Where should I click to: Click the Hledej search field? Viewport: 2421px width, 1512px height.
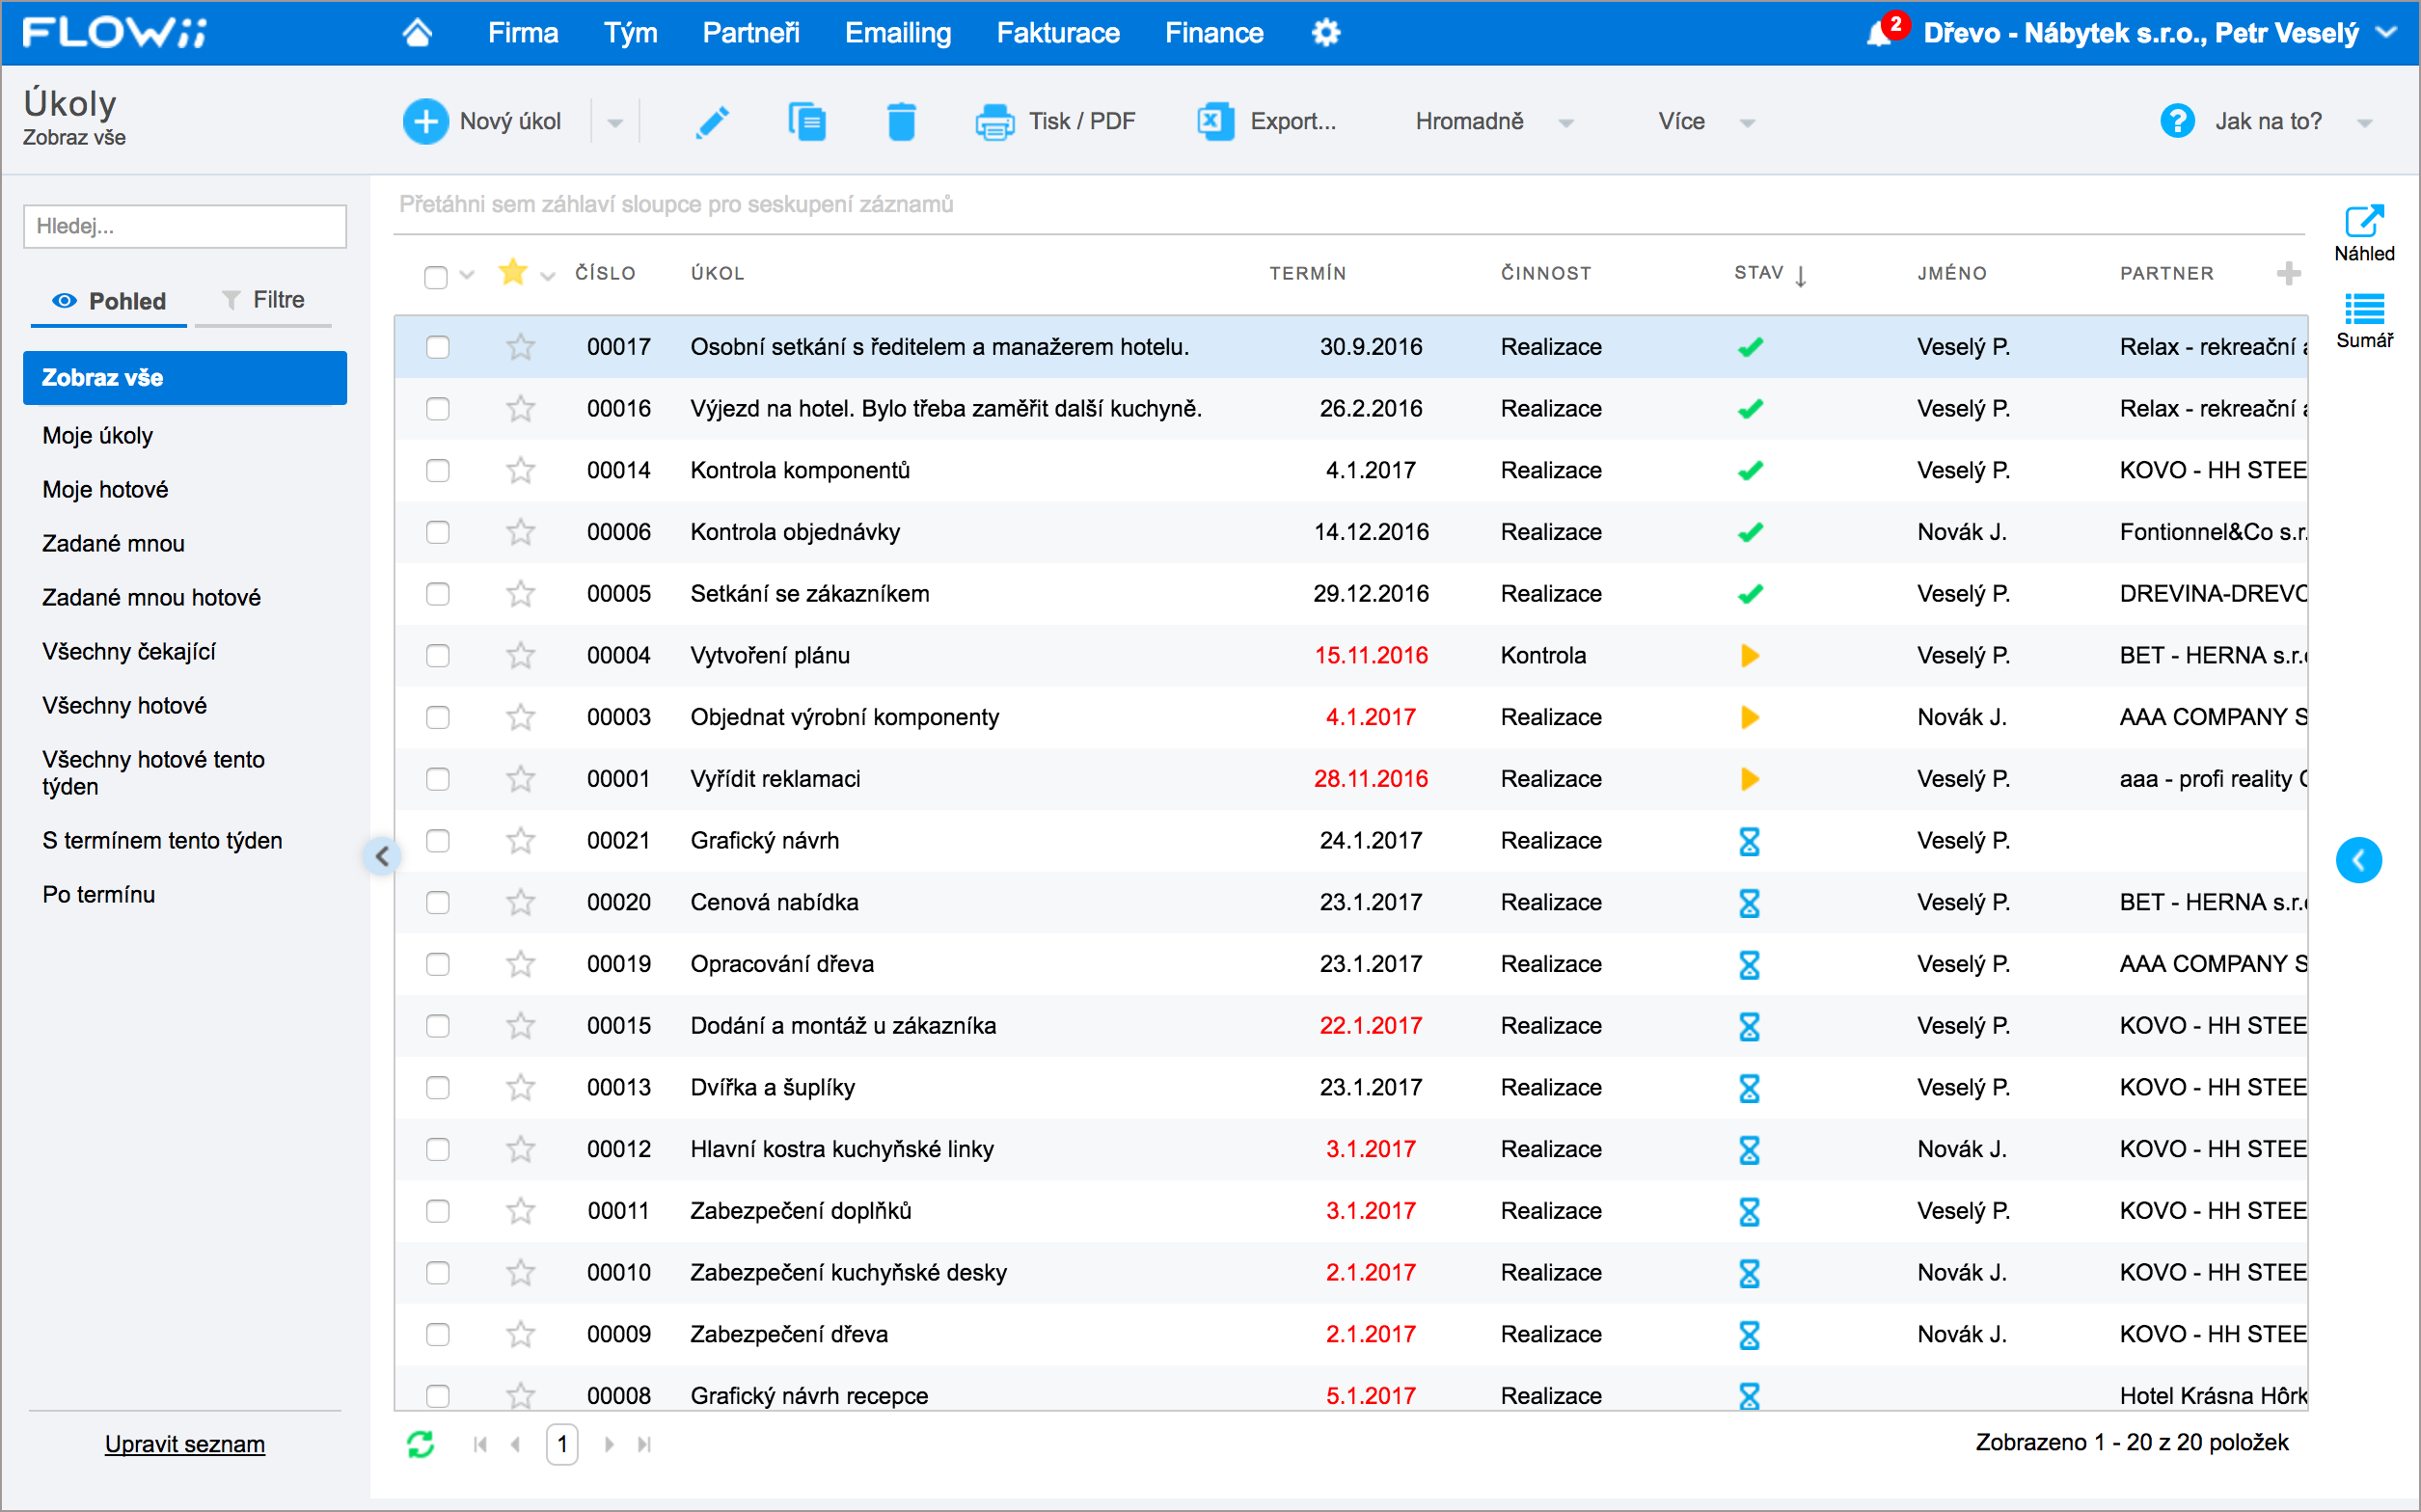click(185, 226)
